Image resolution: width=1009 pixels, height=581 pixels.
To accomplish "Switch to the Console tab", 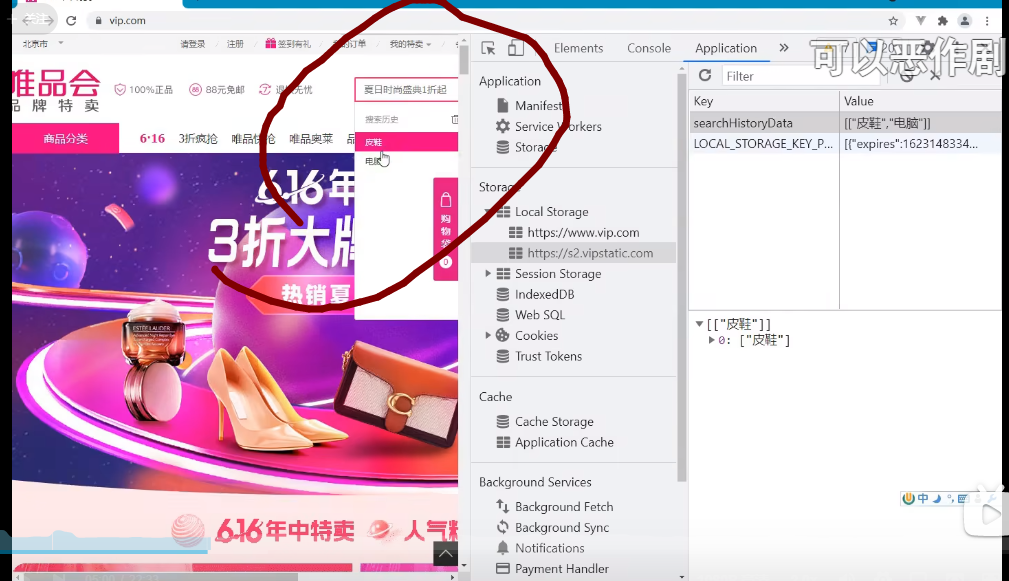I will 649,48.
